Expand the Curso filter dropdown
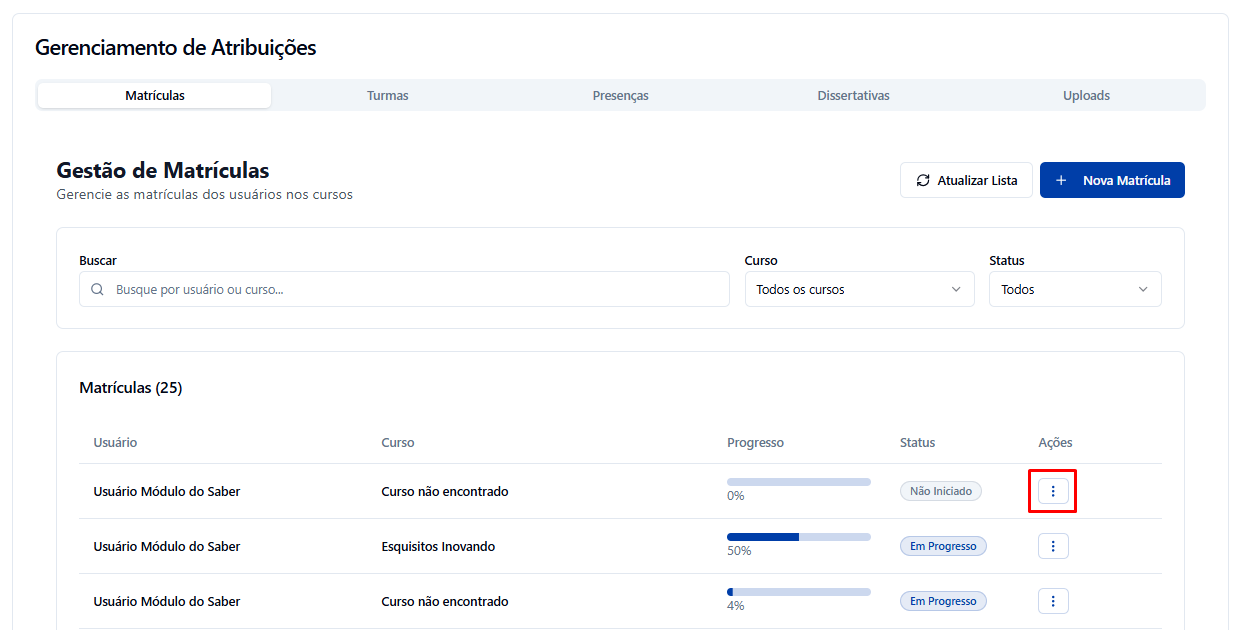The image size is (1239, 630). 859,290
